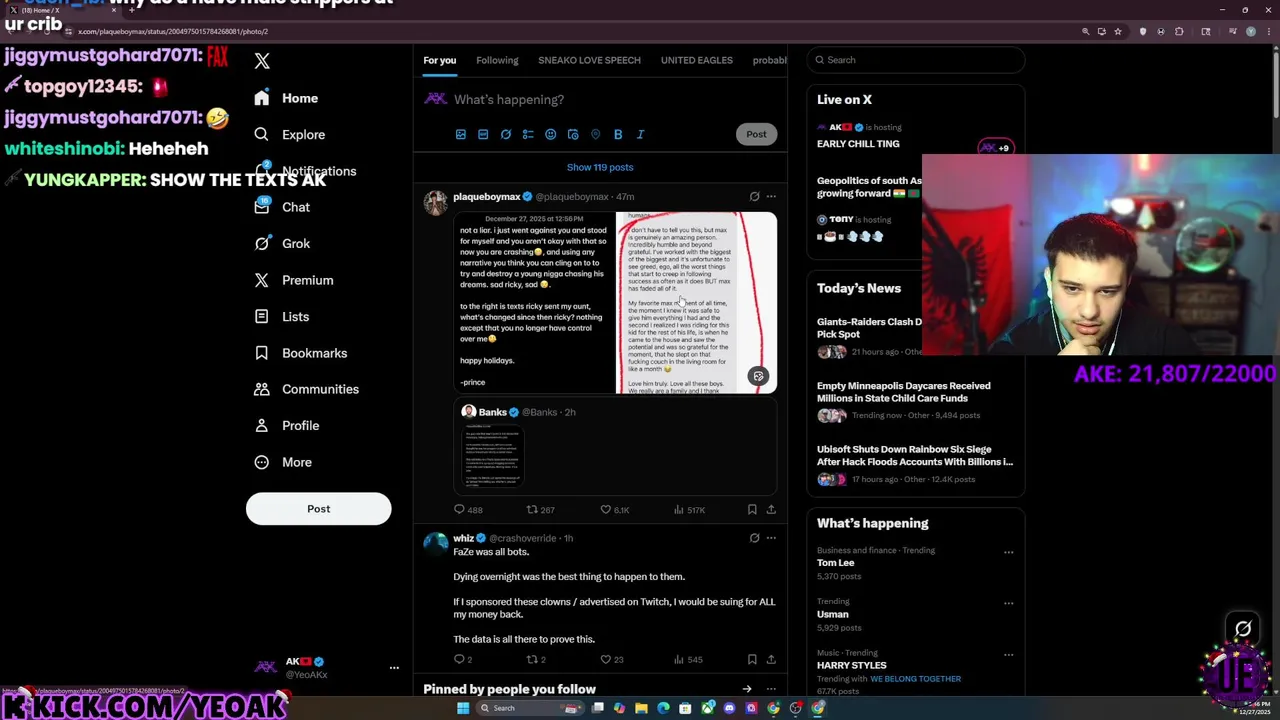Repost plaqueboymax's post with 267 reposts

pos(541,510)
